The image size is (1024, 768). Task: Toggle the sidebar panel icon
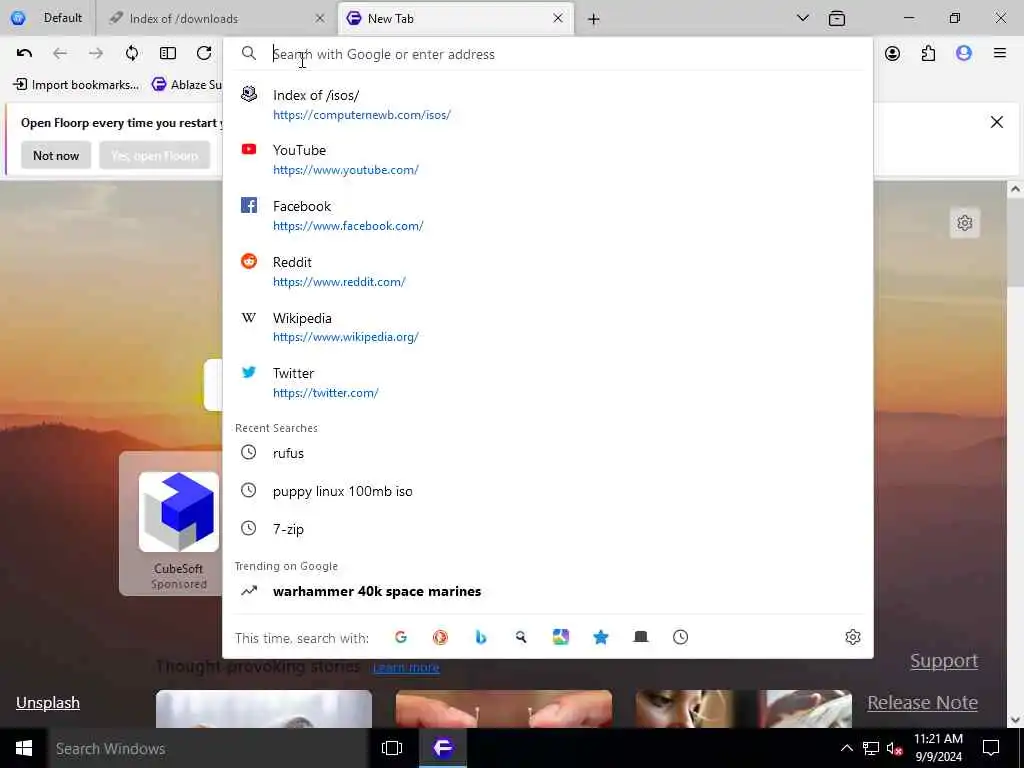click(168, 54)
